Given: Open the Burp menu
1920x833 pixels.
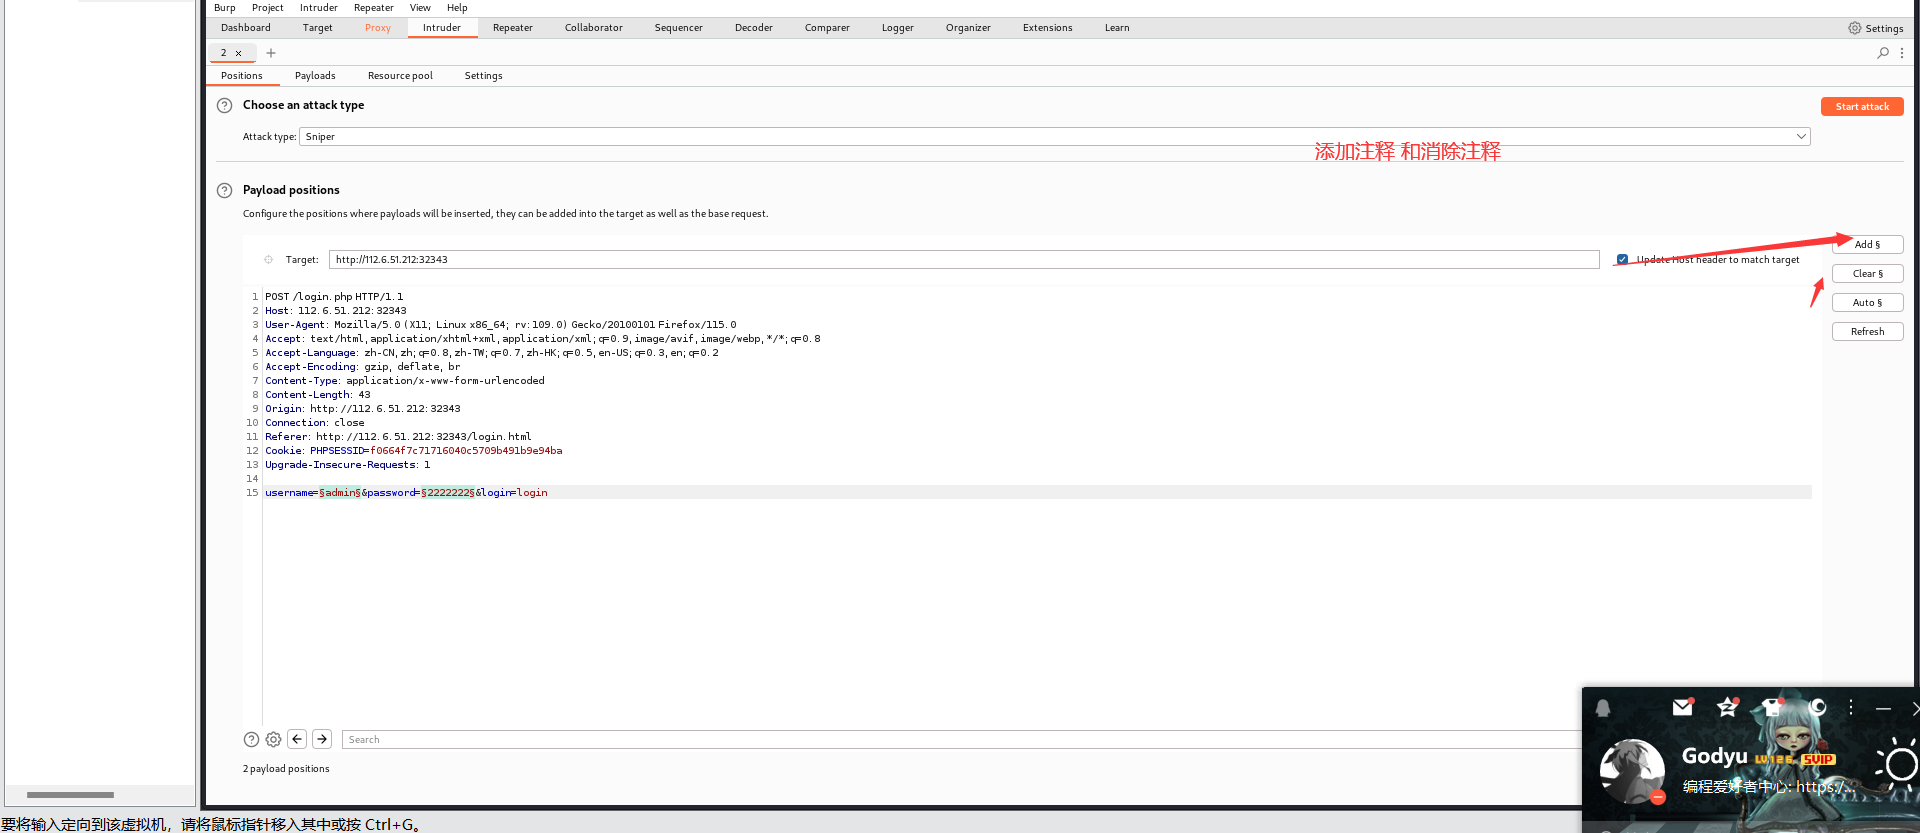Looking at the screenshot, I should (x=225, y=8).
